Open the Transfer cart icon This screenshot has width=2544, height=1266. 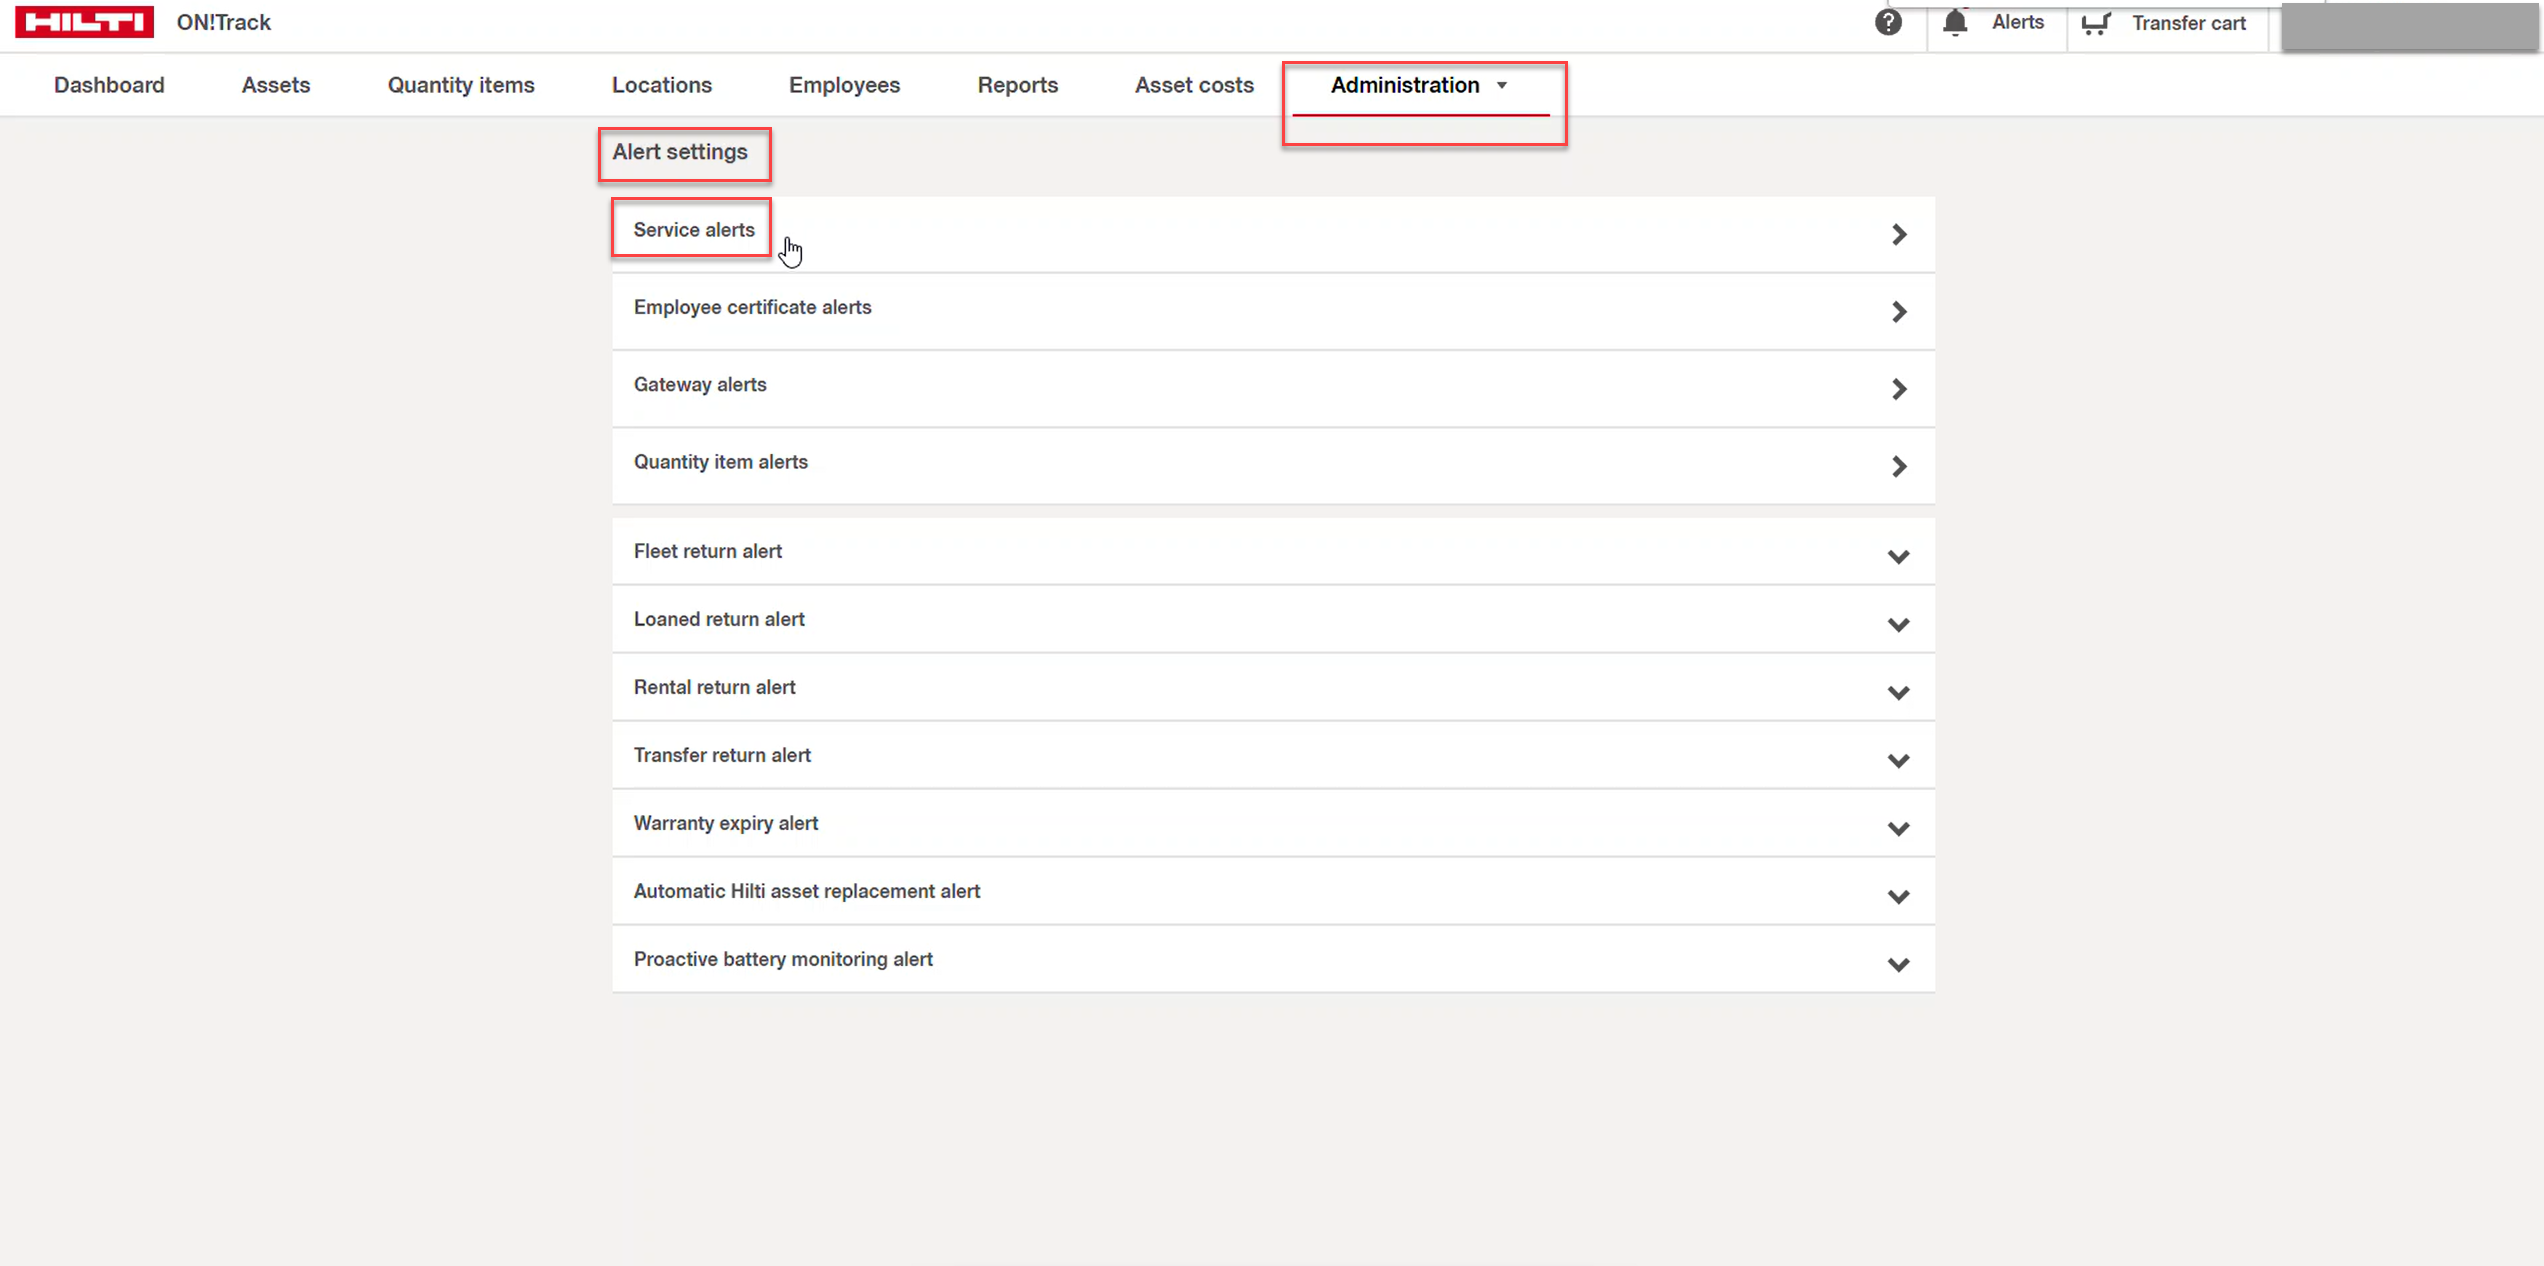point(2096,23)
